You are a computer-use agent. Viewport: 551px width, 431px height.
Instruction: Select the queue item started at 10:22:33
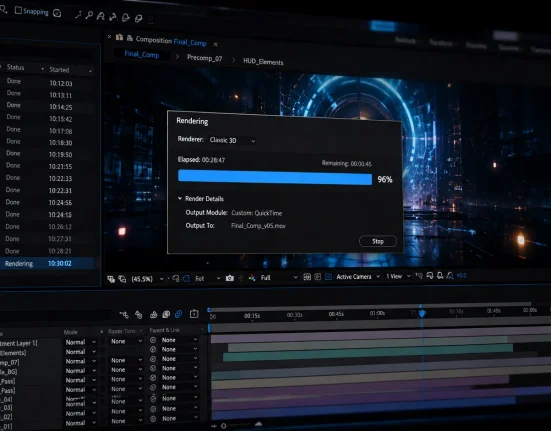coord(47,178)
